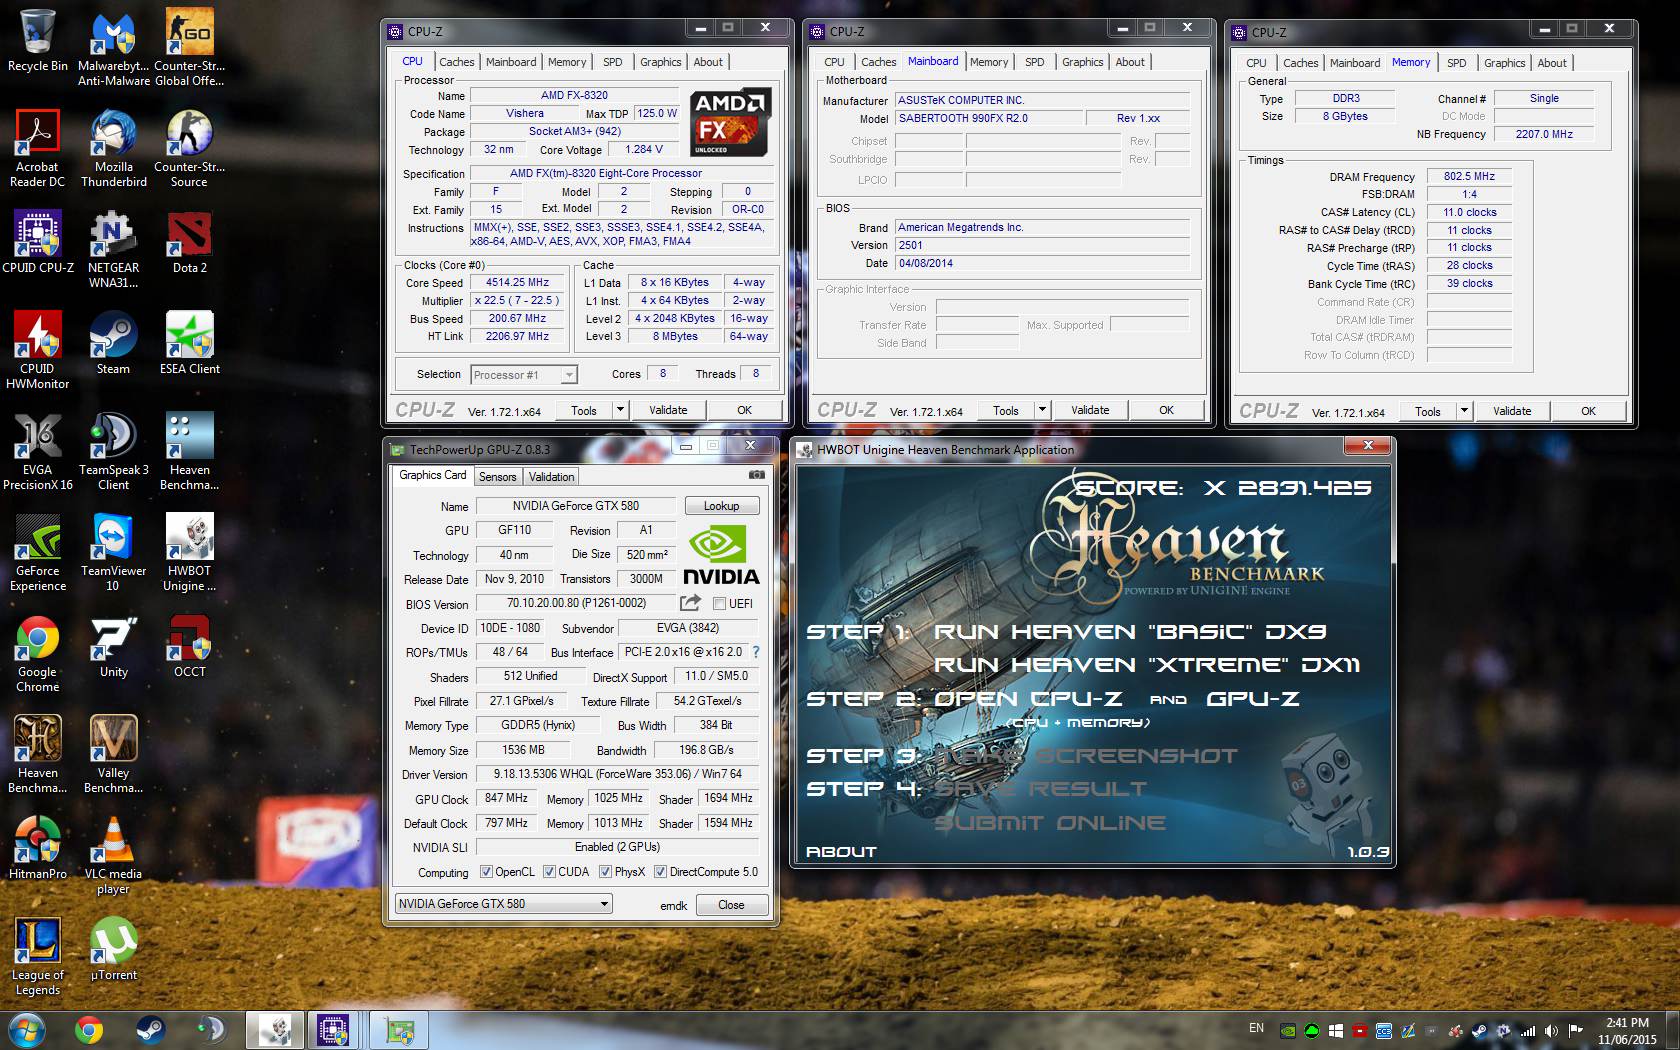Viewport: 1680px width, 1050px height.
Task: Click Run Heaven "Basic" DX9
Action: pos(1130,632)
